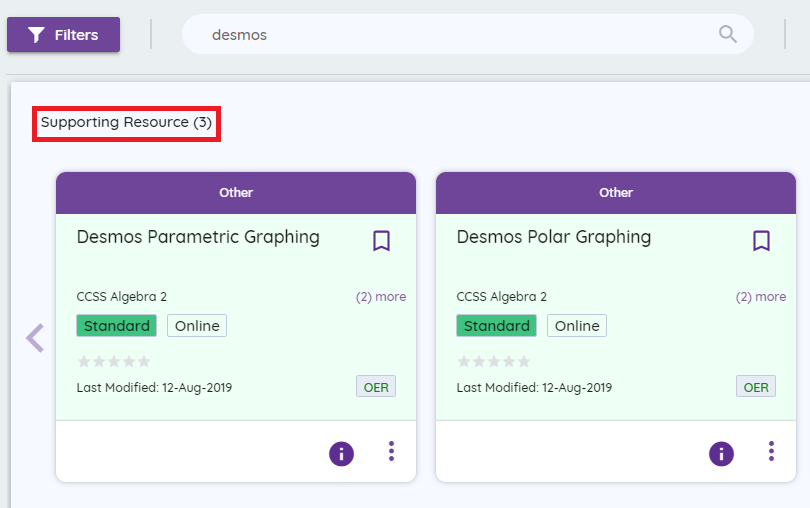The height and width of the screenshot is (508, 810).
Task: Click the search field containing desmos
Action: (468, 35)
